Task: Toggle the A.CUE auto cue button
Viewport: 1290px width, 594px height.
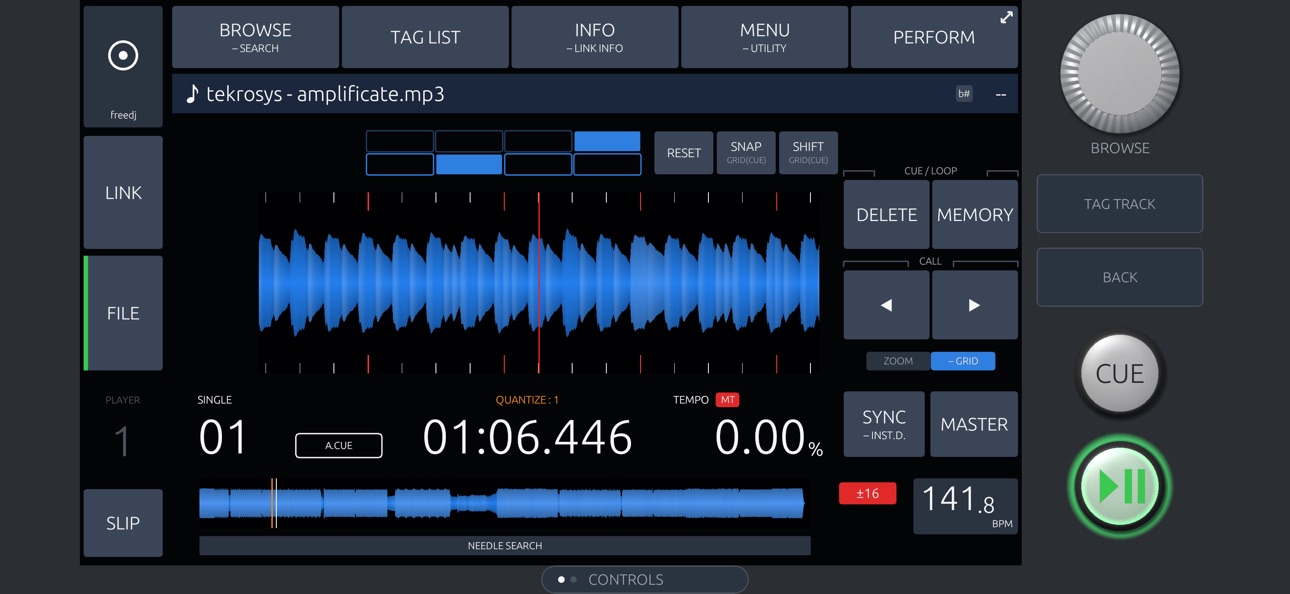Action: click(339, 445)
